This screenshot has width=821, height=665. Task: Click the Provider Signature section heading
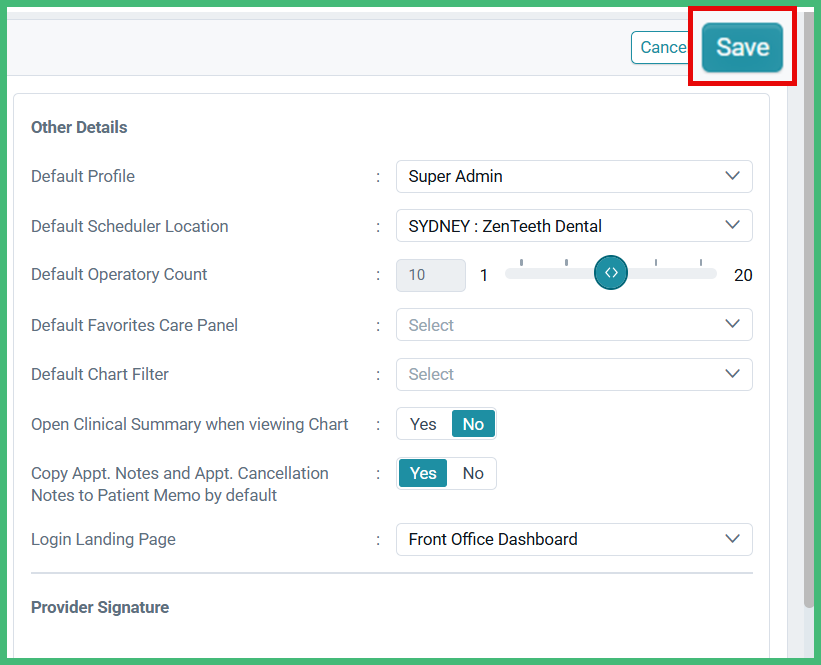click(x=99, y=607)
